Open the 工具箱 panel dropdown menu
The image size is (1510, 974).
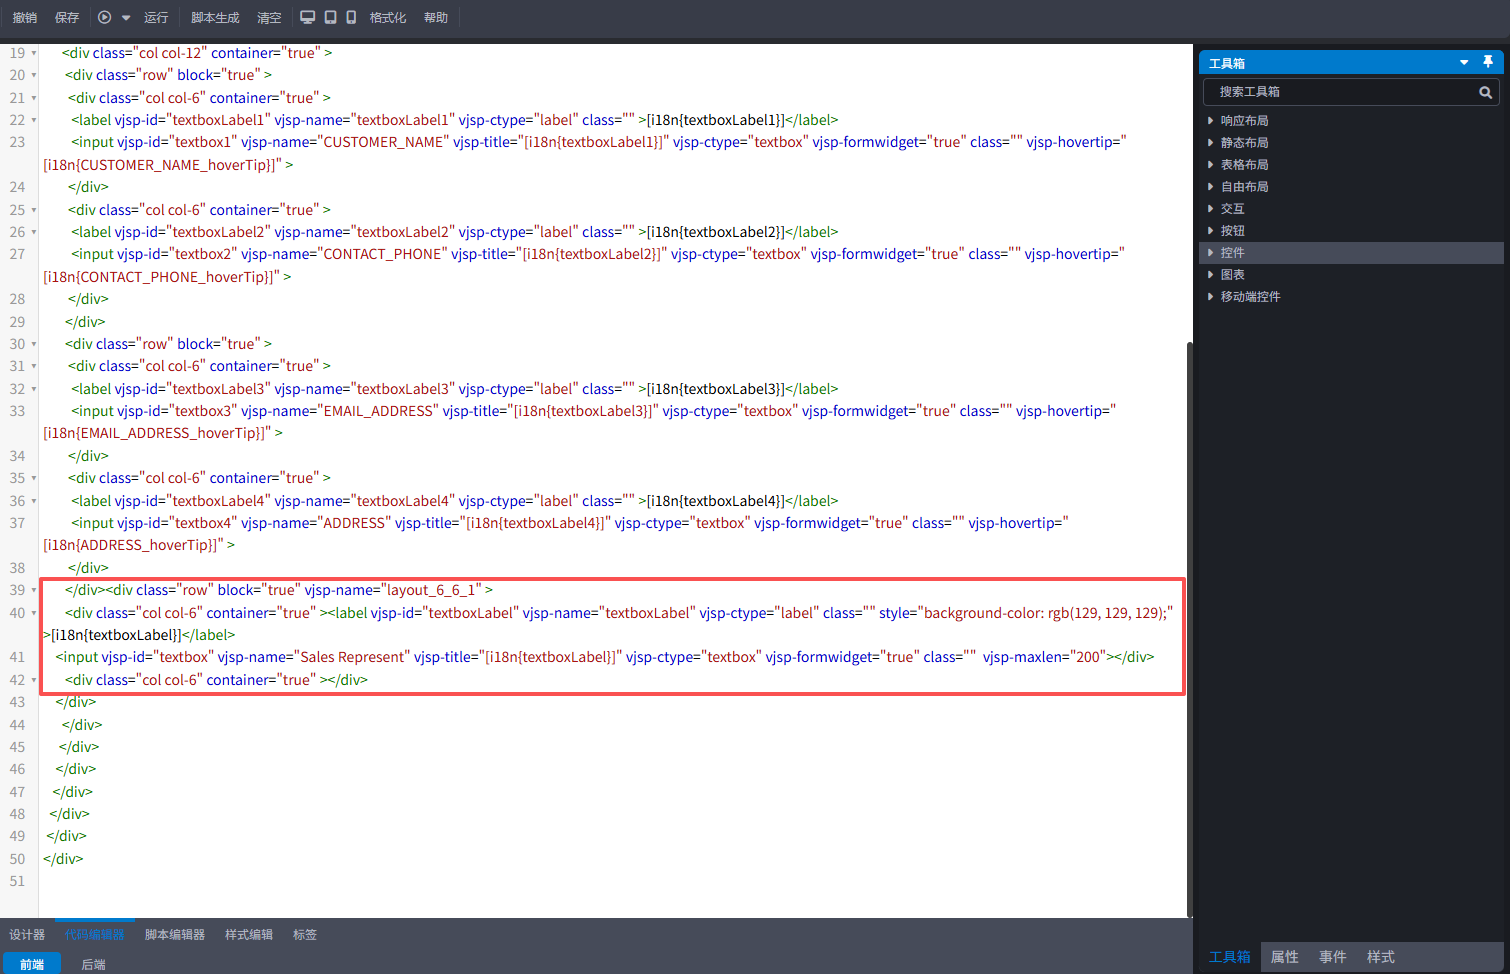(x=1464, y=62)
